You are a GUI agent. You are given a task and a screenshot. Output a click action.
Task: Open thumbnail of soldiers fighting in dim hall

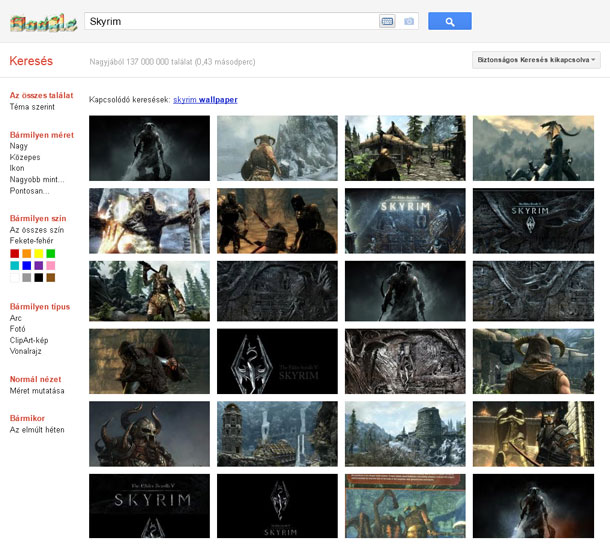tap(277, 221)
